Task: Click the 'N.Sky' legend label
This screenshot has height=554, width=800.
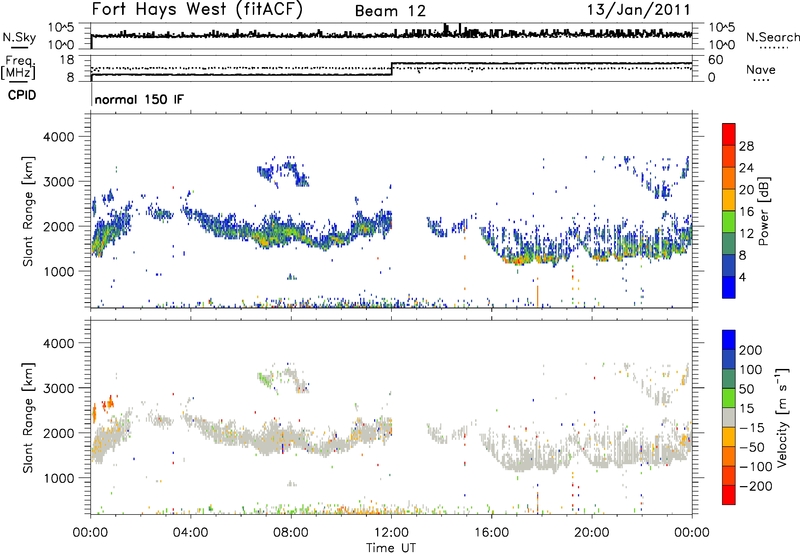Action: [19, 38]
